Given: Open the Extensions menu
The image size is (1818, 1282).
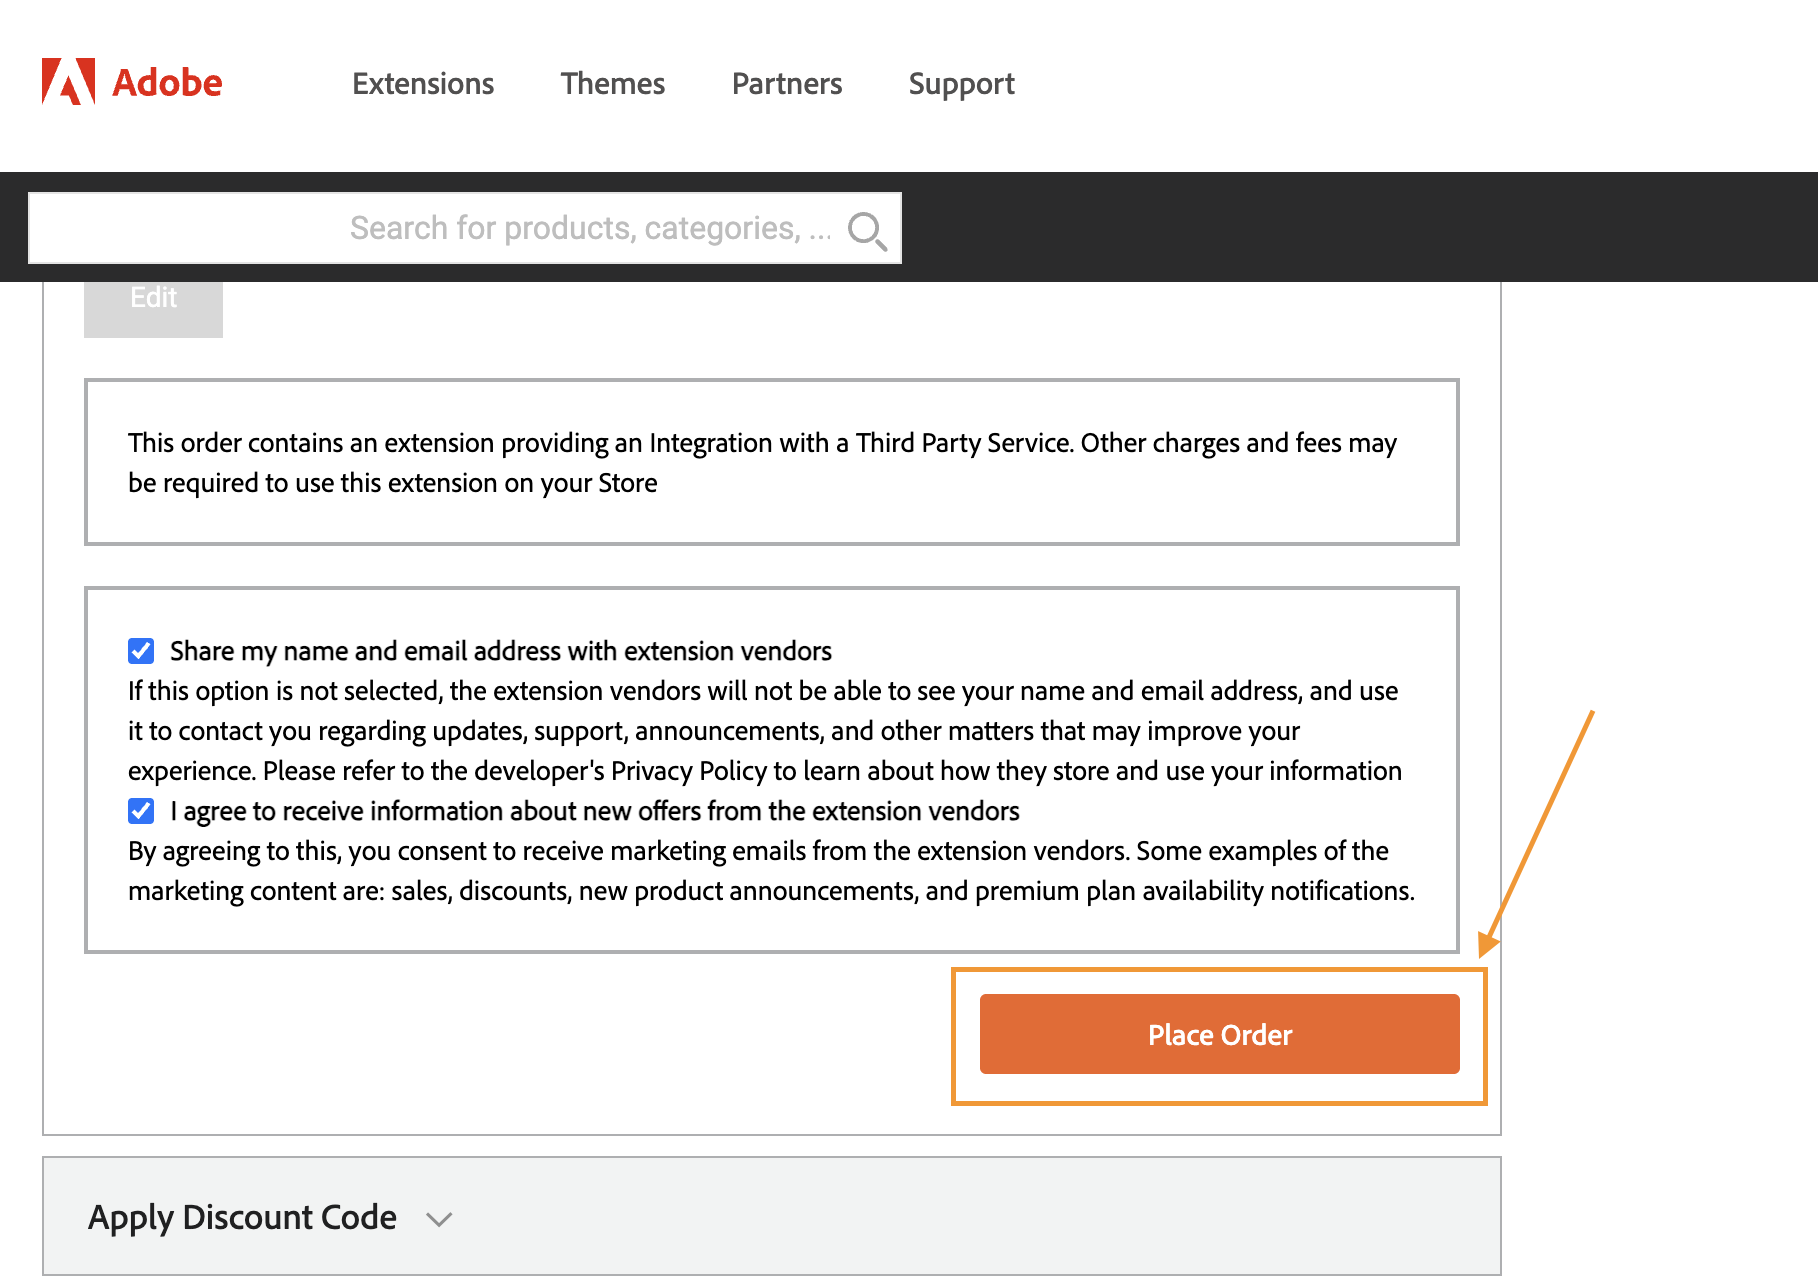Looking at the screenshot, I should pyautogui.click(x=423, y=84).
